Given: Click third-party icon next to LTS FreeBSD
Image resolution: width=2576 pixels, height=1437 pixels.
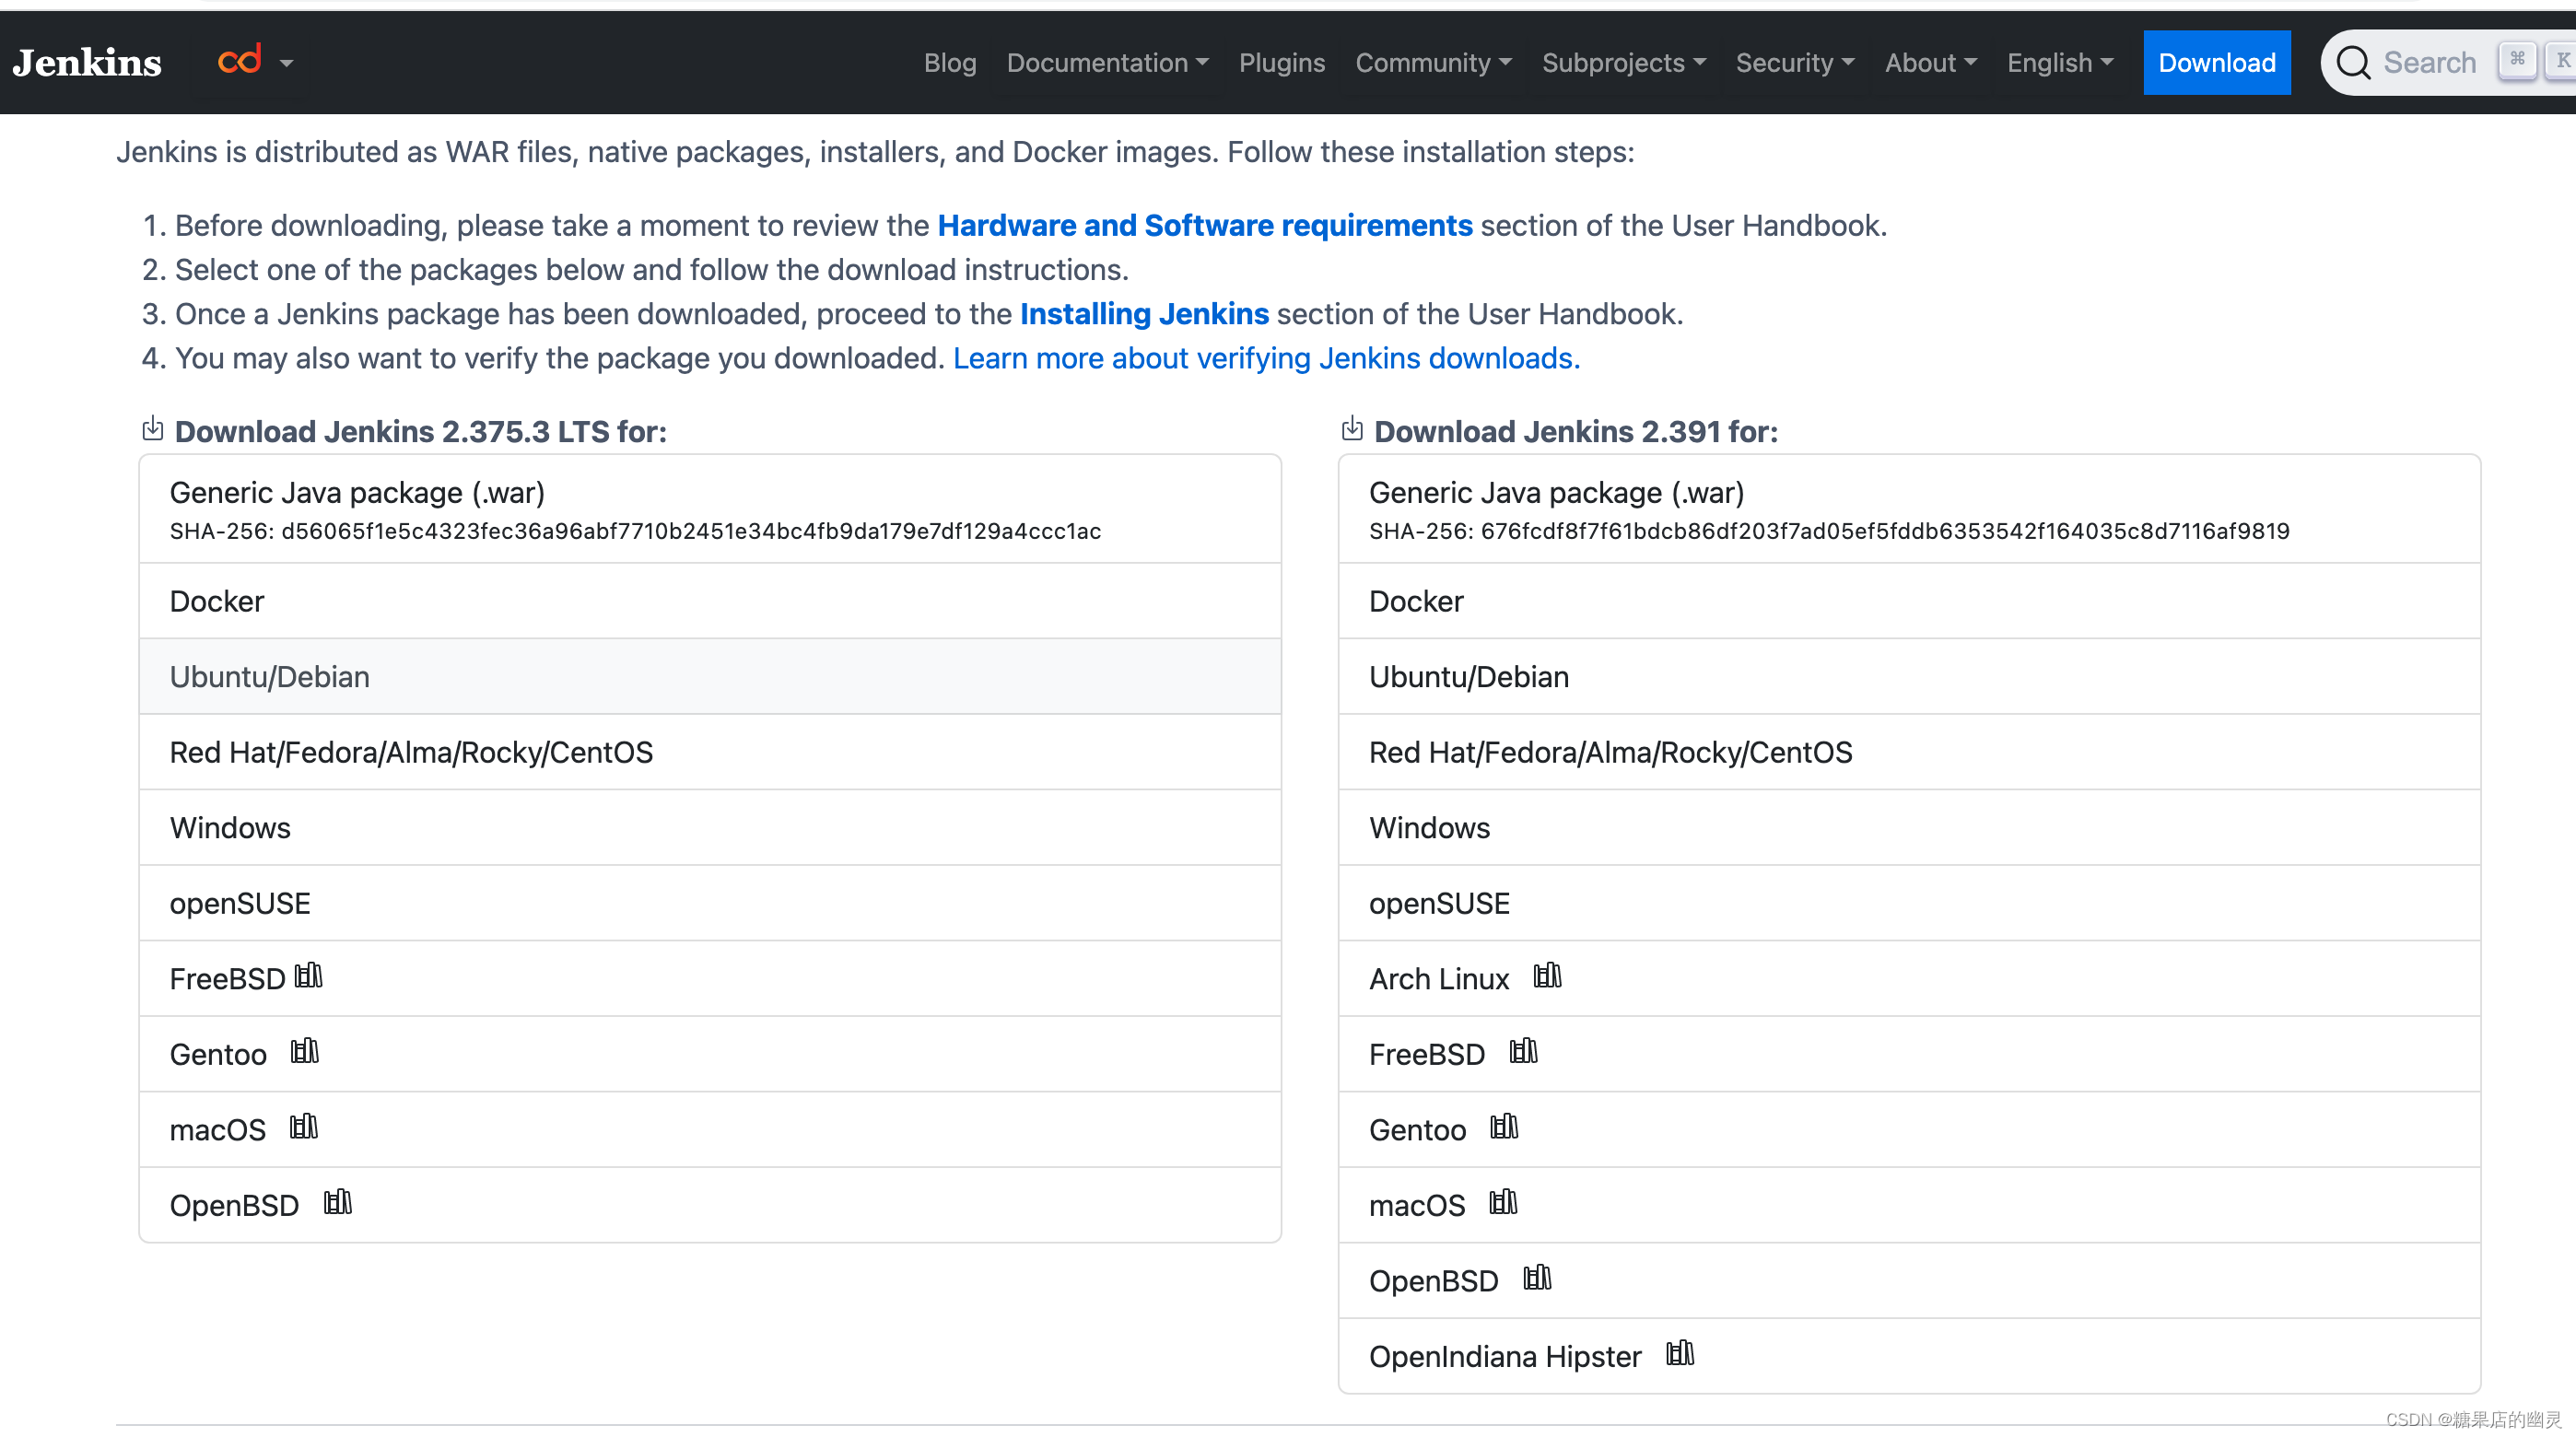Looking at the screenshot, I should pyautogui.click(x=309, y=975).
